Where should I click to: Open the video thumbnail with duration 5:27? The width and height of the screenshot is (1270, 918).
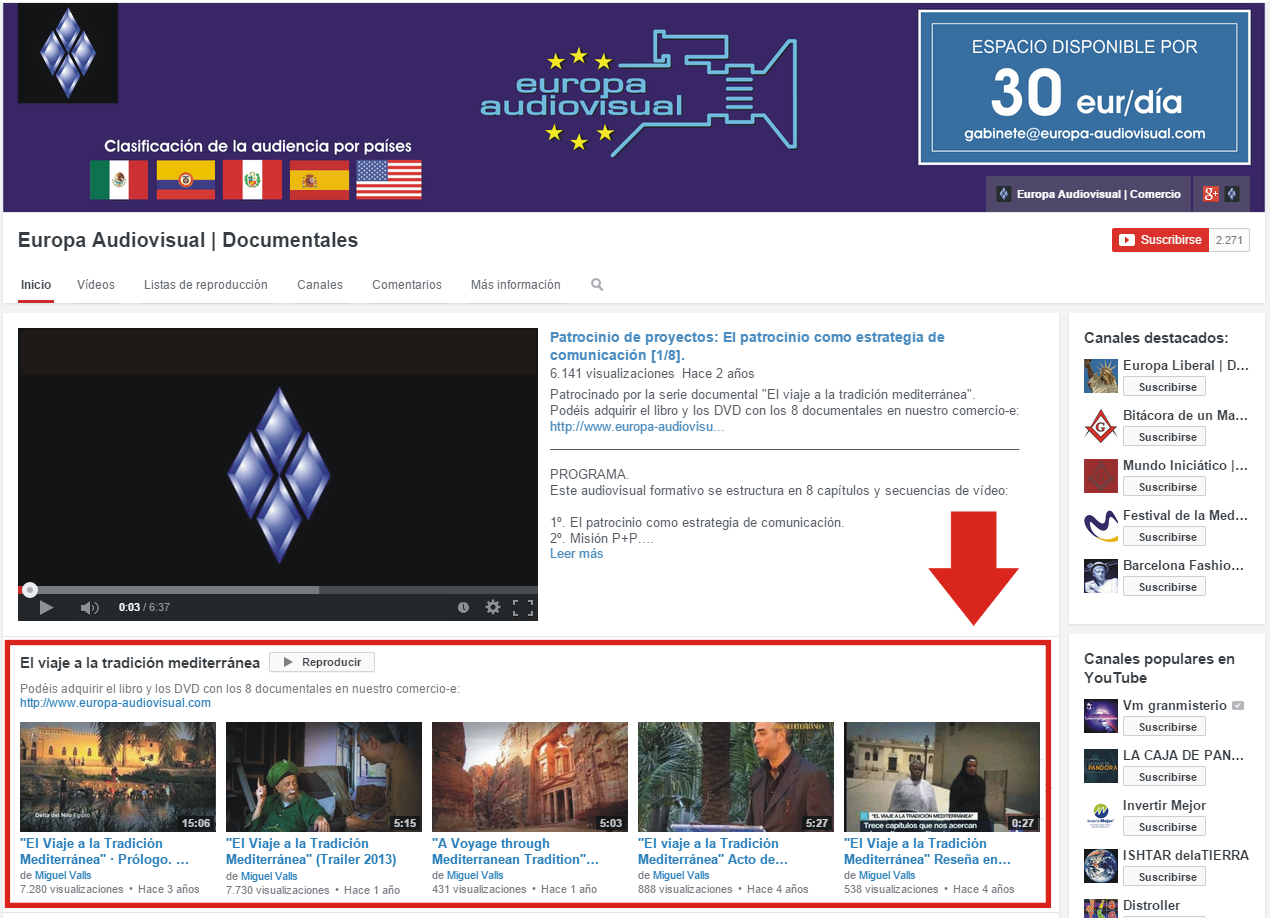coord(736,777)
